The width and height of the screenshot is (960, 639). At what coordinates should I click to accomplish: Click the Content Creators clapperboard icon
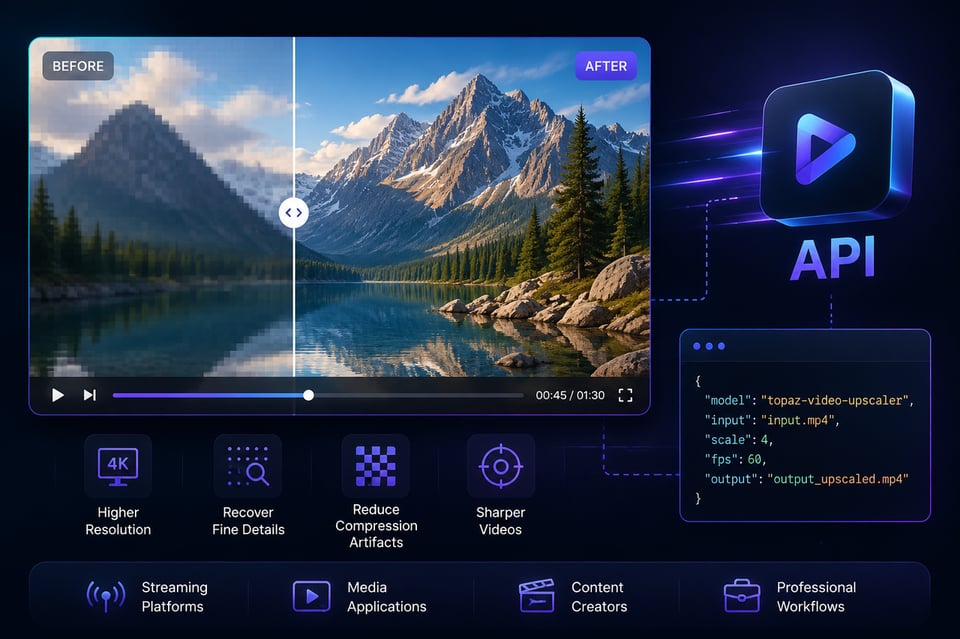point(536,596)
